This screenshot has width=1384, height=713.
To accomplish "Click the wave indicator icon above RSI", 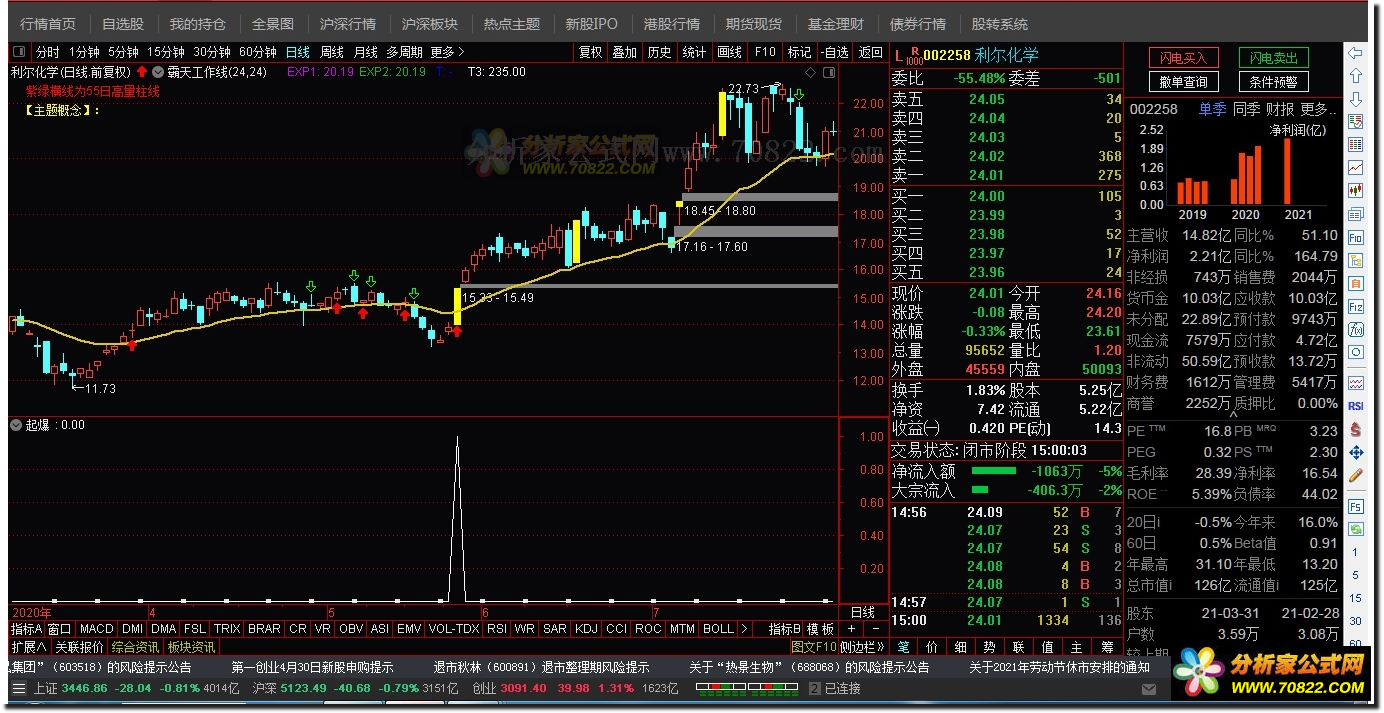I will 1356,383.
